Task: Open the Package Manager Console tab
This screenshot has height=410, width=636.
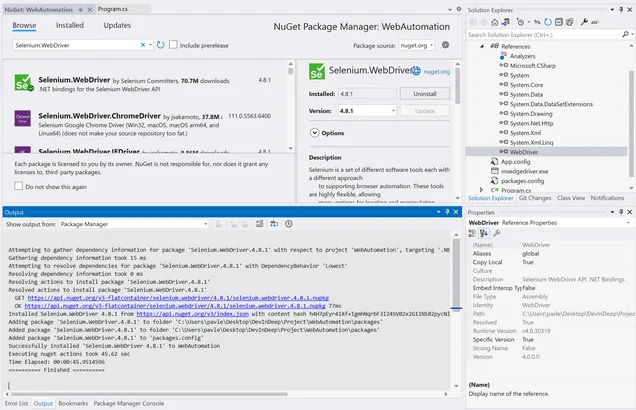Action: coord(129,403)
